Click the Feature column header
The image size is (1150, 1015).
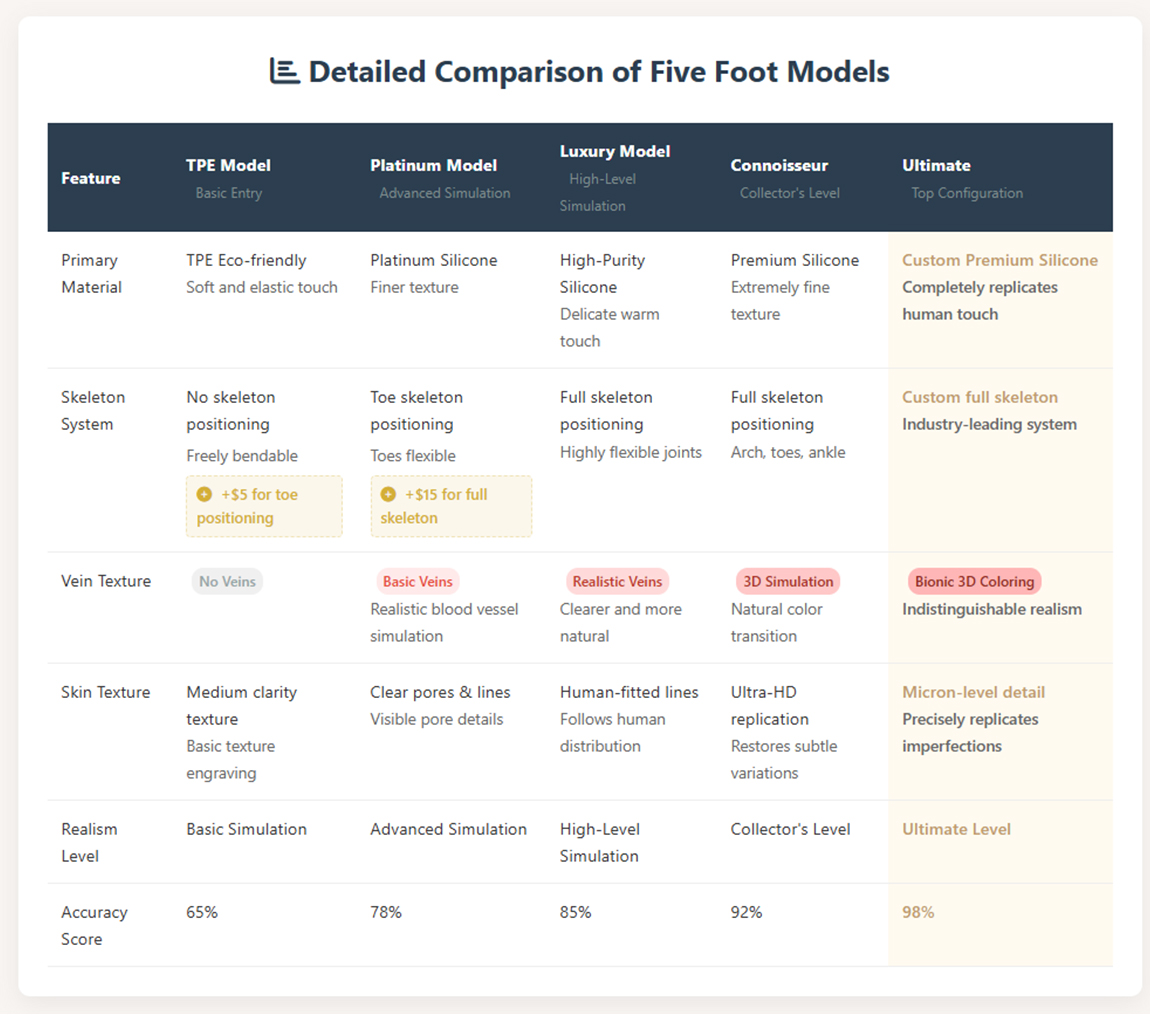[x=91, y=178]
